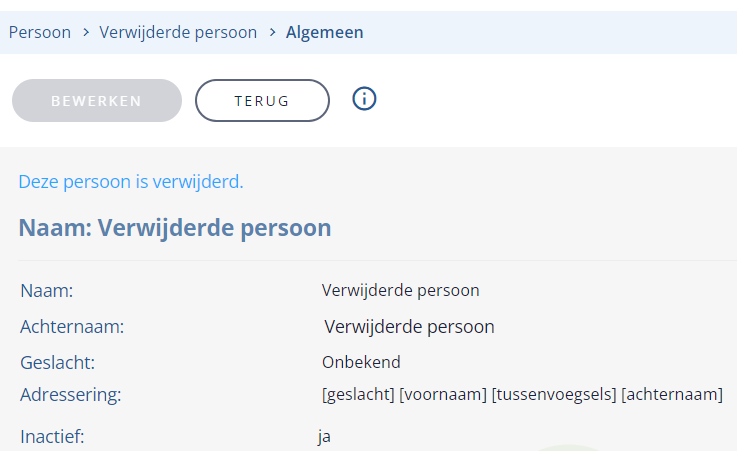Select the Adressering field label

[71, 395]
